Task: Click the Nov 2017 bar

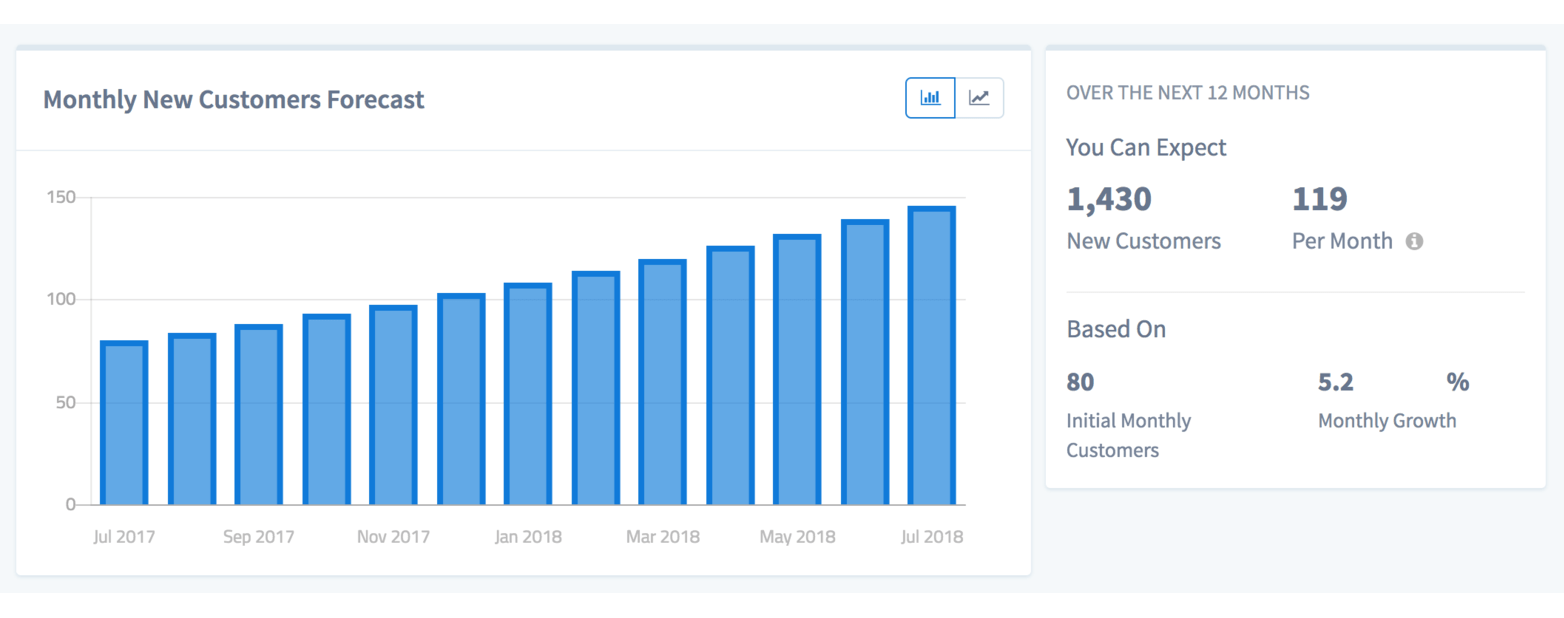Action: coord(393,405)
